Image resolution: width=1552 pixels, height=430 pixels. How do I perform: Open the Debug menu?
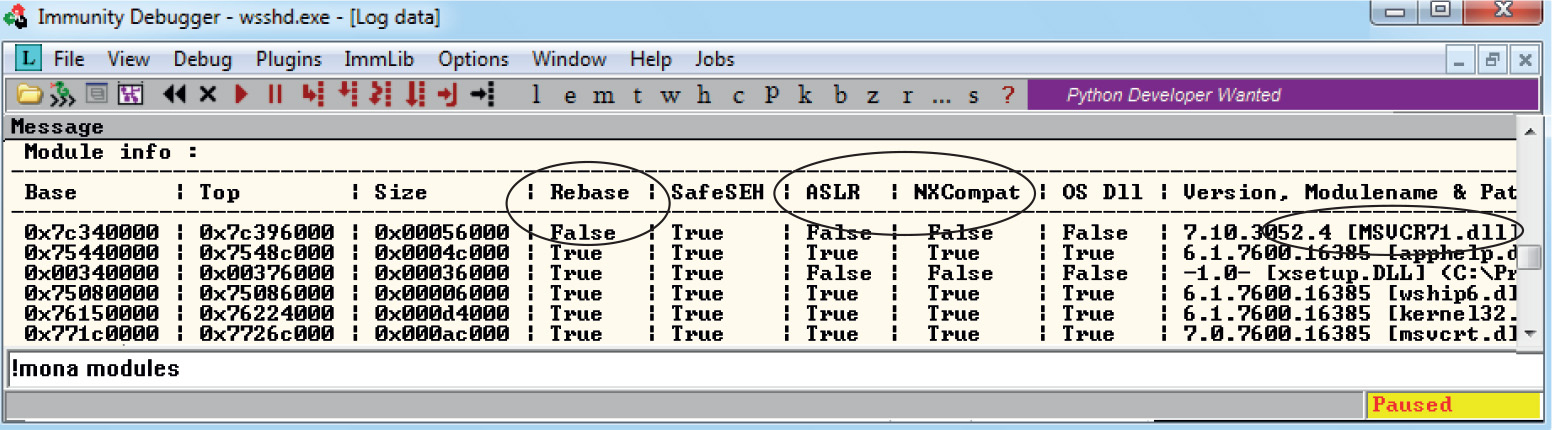click(202, 59)
